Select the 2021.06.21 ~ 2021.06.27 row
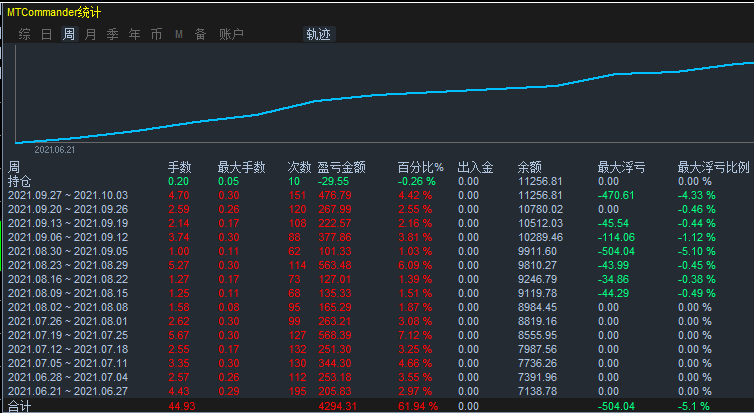Image resolution: width=754 pixels, height=413 pixels. click(377, 391)
